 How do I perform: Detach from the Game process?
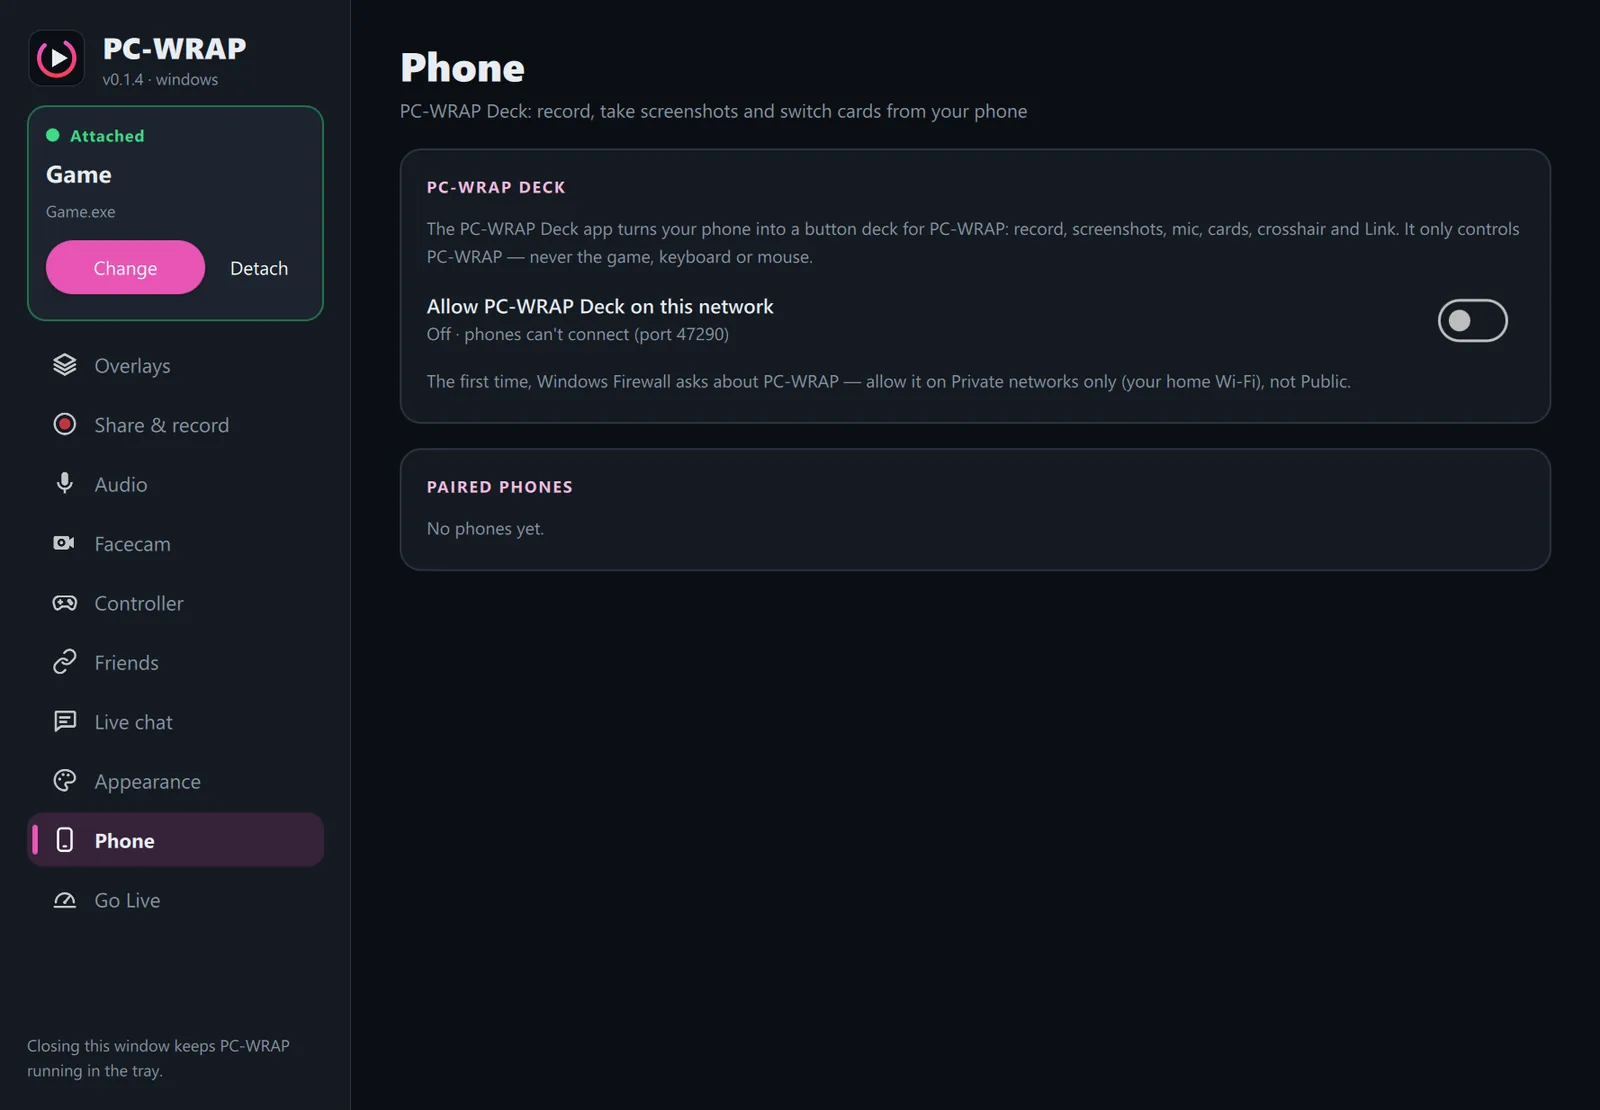coord(259,268)
